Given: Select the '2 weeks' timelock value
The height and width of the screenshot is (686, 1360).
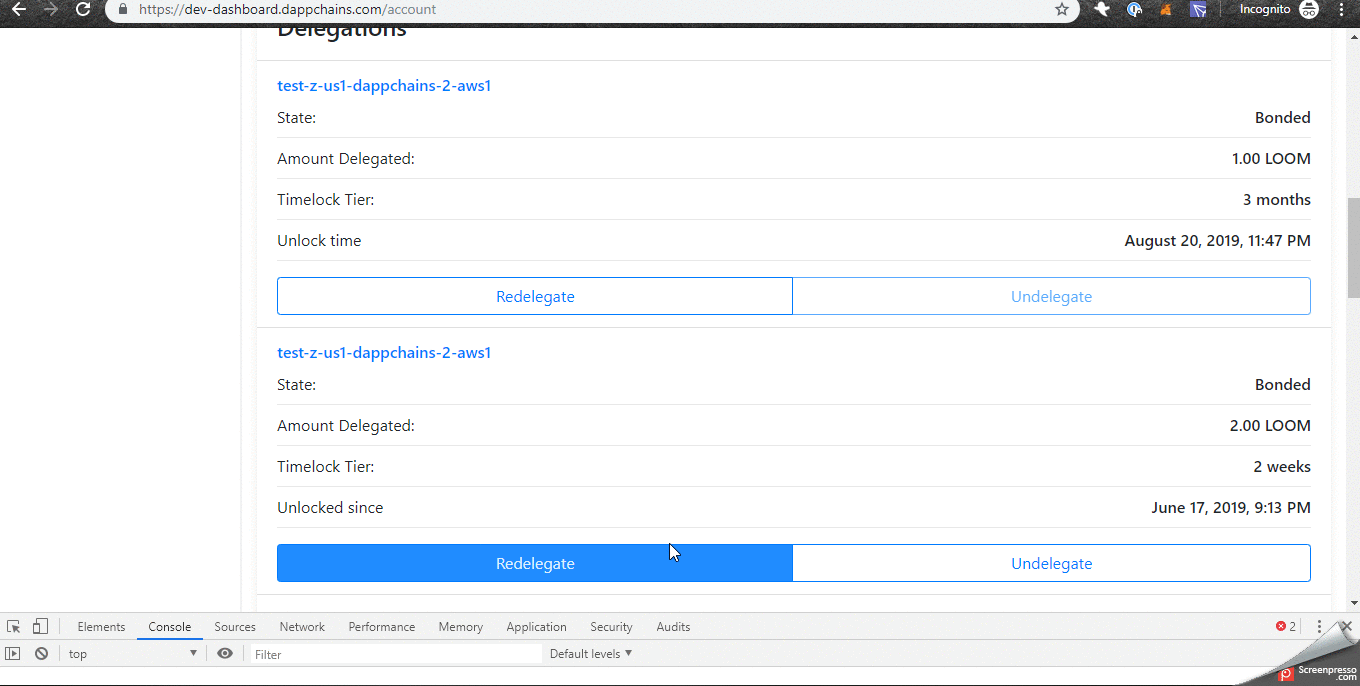Looking at the screenshot, I should coord(1282,467).
